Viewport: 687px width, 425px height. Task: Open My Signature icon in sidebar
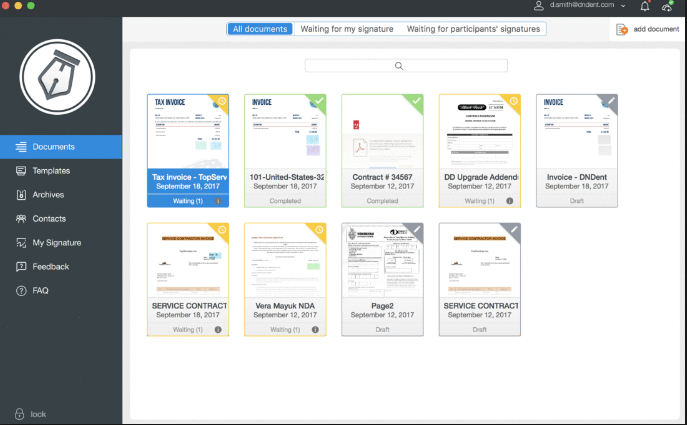pyautogui.click(x=21, y=243)
